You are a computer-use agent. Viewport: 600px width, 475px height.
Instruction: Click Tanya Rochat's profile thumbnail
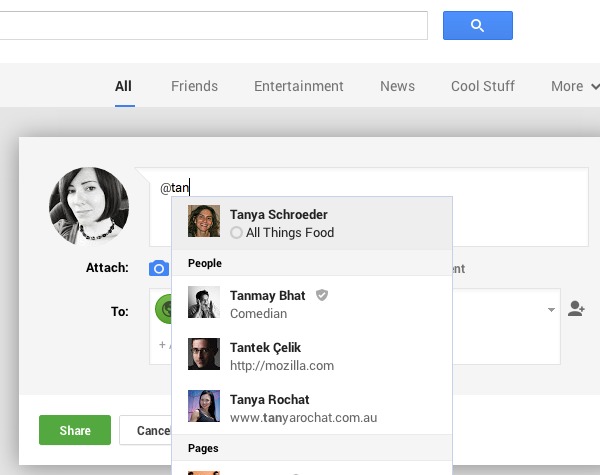[x=204, y=406]
